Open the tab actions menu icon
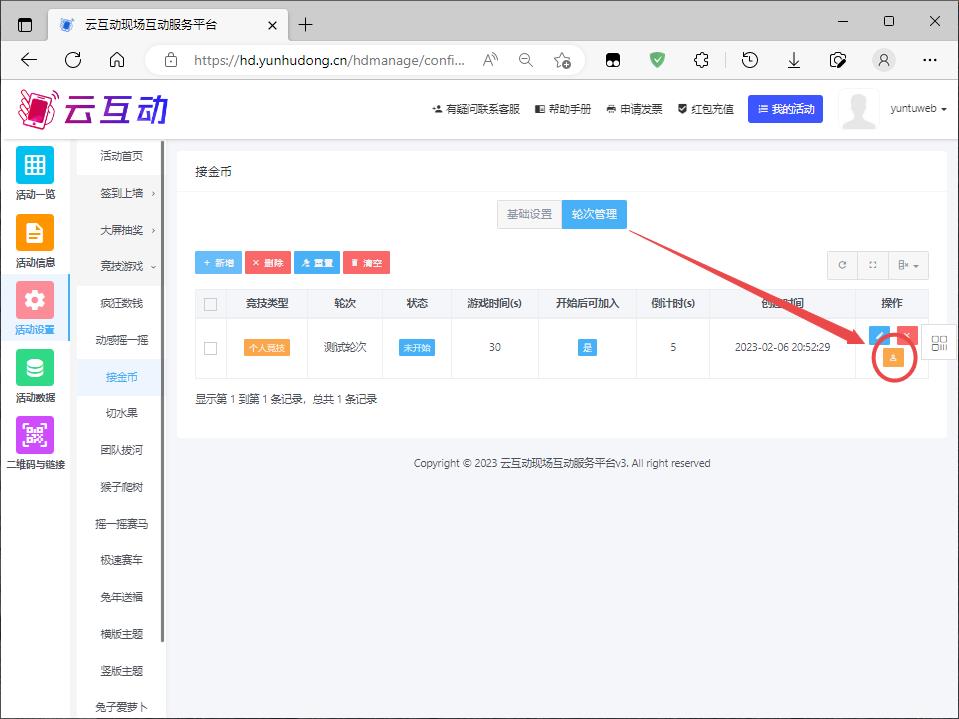This screenshot has height=719, width=959. coord(24,25)
